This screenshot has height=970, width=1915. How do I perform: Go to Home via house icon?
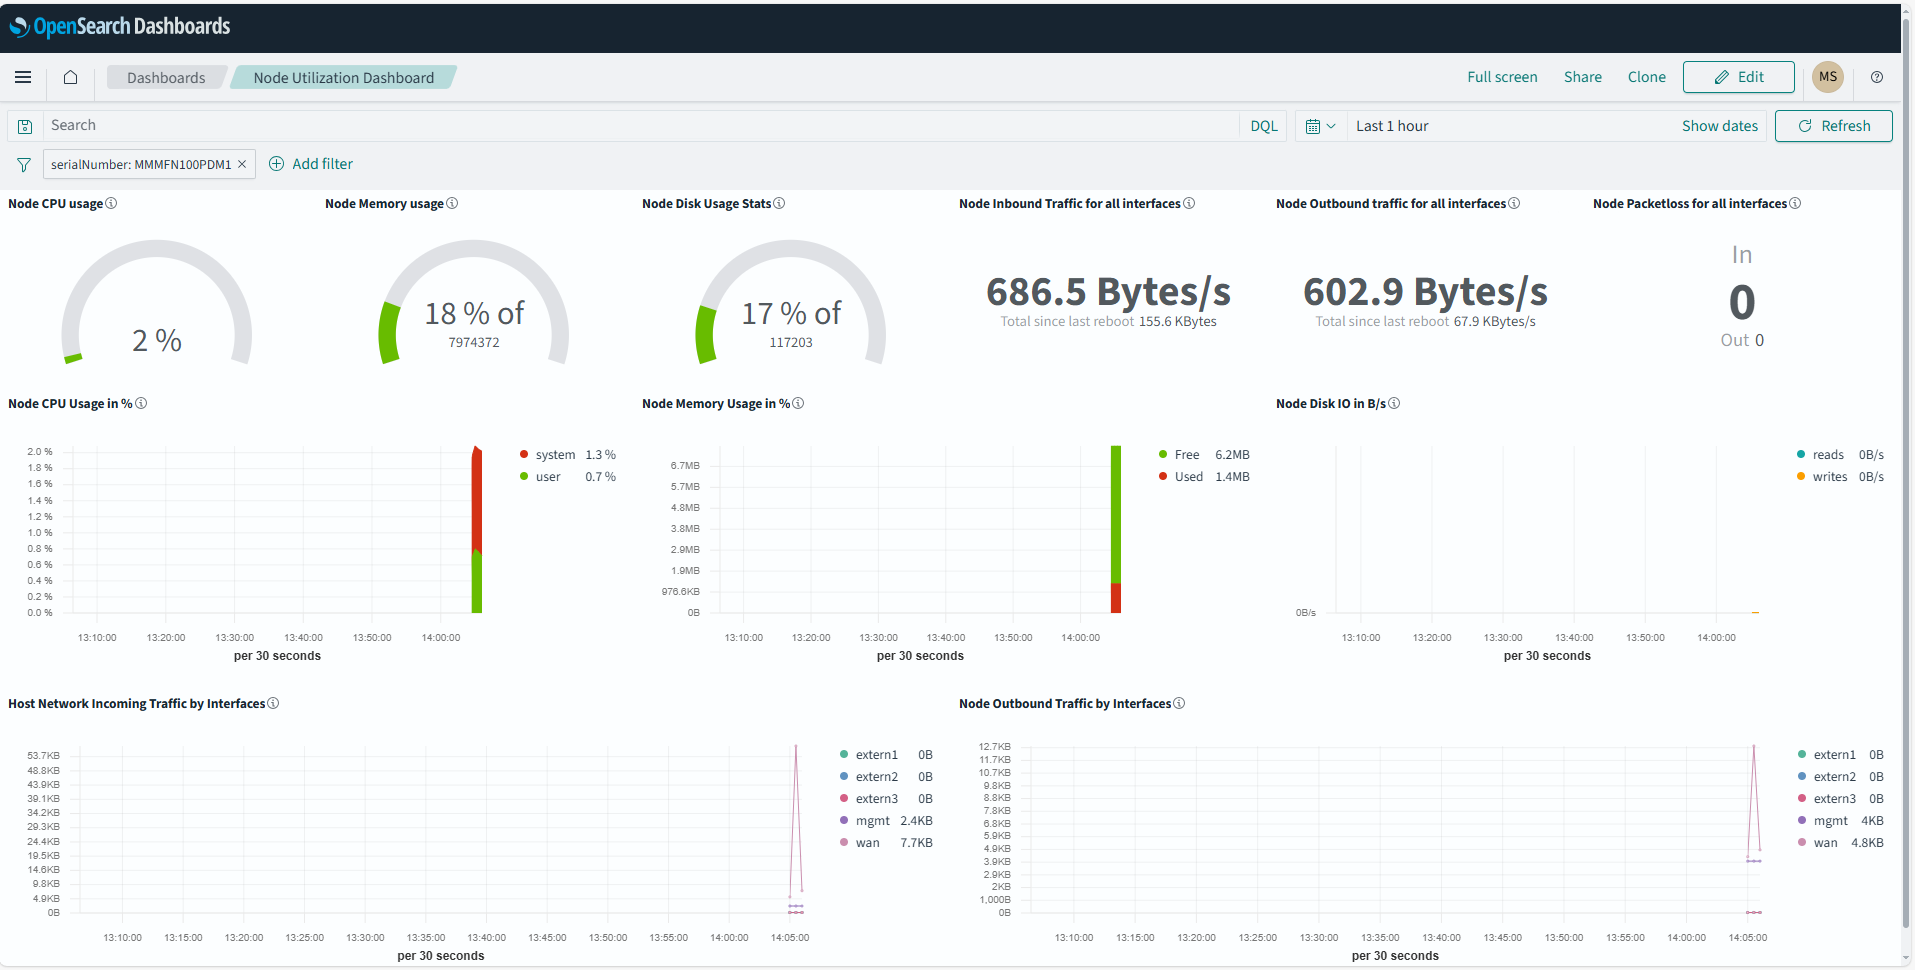[70, 77]
